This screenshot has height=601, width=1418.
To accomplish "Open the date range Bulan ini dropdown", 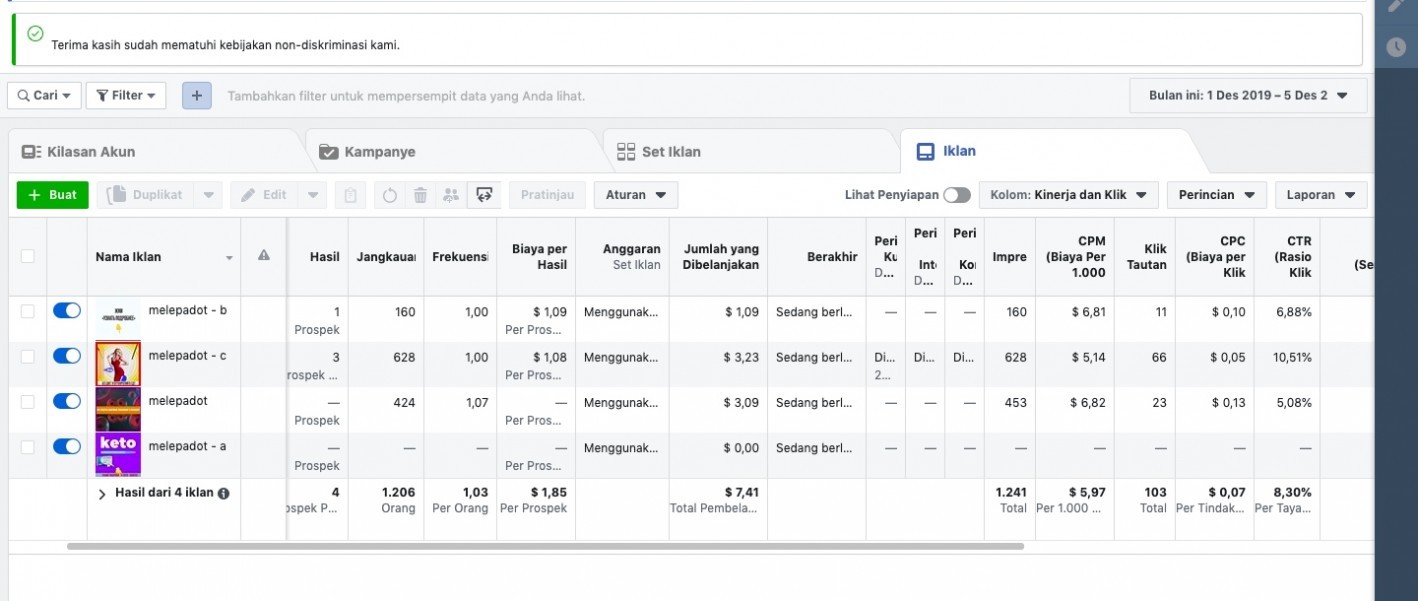I will (1248, 96).
